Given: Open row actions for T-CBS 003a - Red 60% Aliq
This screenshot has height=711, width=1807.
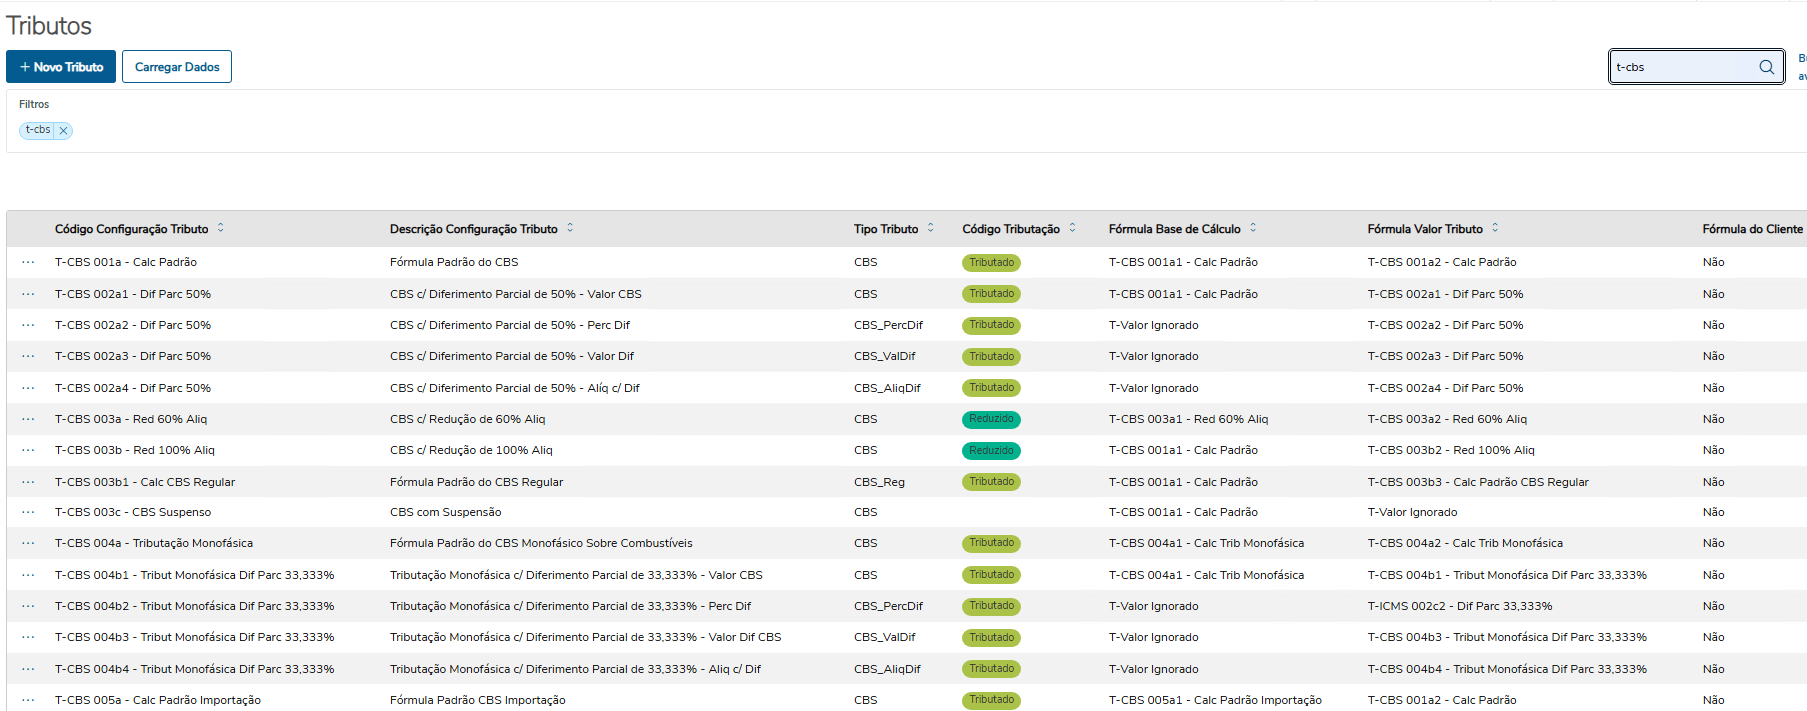Looking at the screenshot, I should 28,419.
